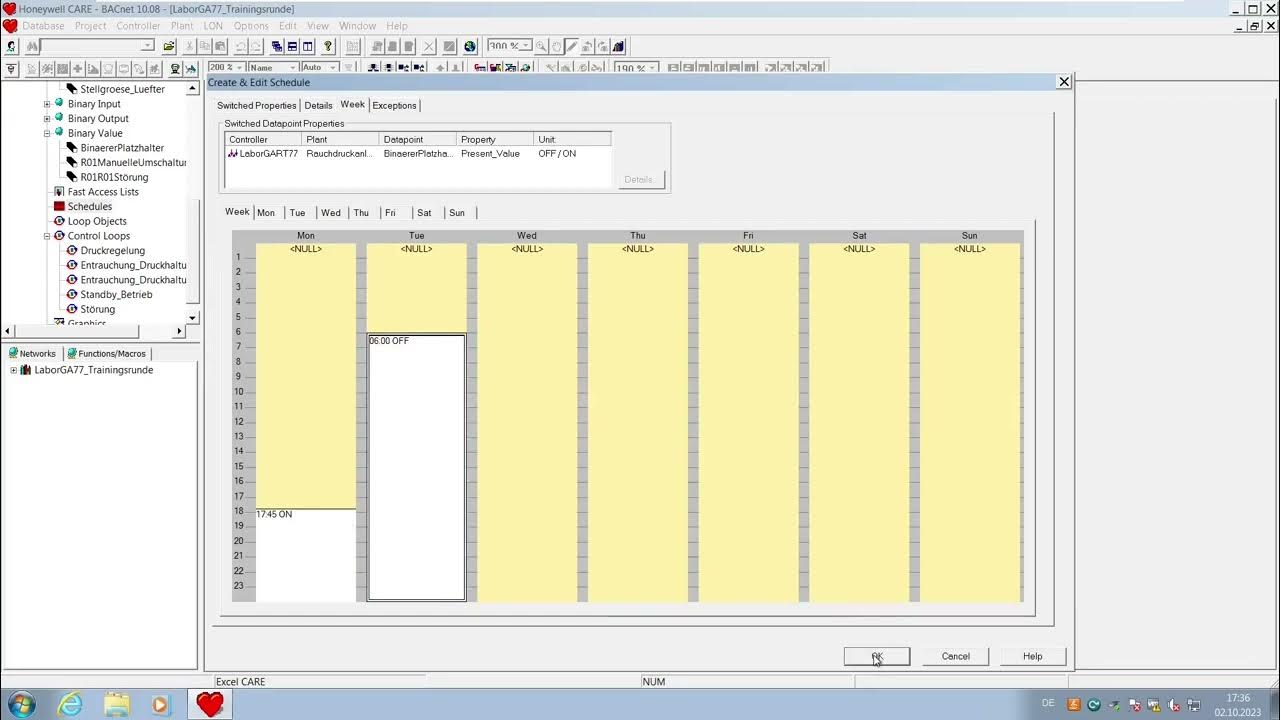The height and width of the screenshot is (720, 1280).
Task: Click the copy icon in CARE toolbar
Action: coord(205,46)
